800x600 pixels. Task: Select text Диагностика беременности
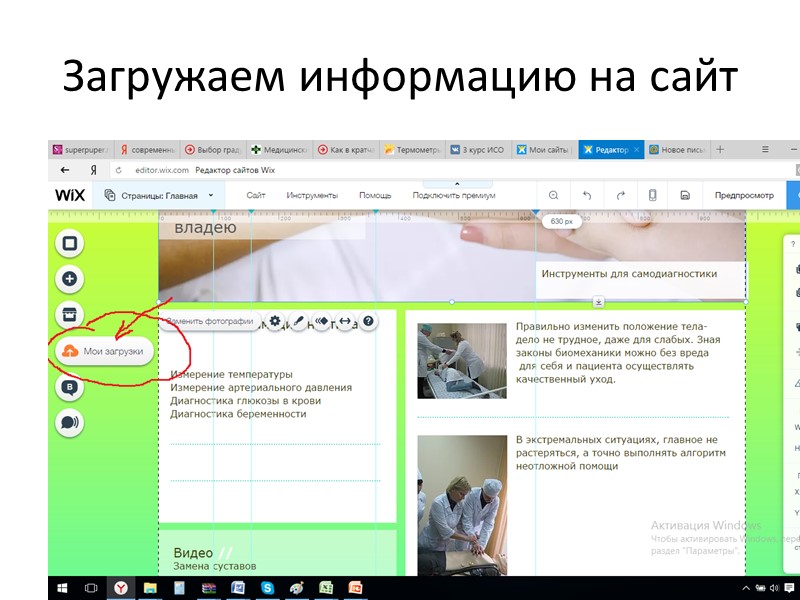tap(238, 414)
